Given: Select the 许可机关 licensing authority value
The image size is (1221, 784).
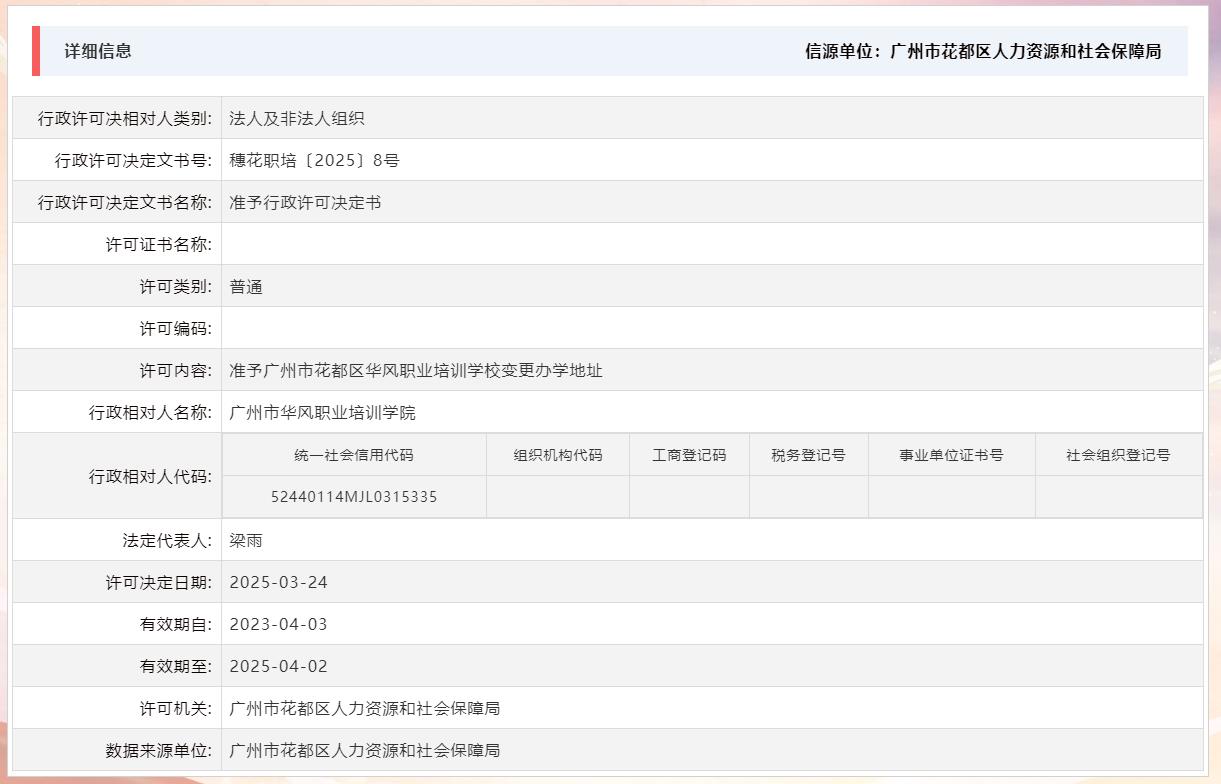Looking at the screenshot, I should [x=365, y=708].
